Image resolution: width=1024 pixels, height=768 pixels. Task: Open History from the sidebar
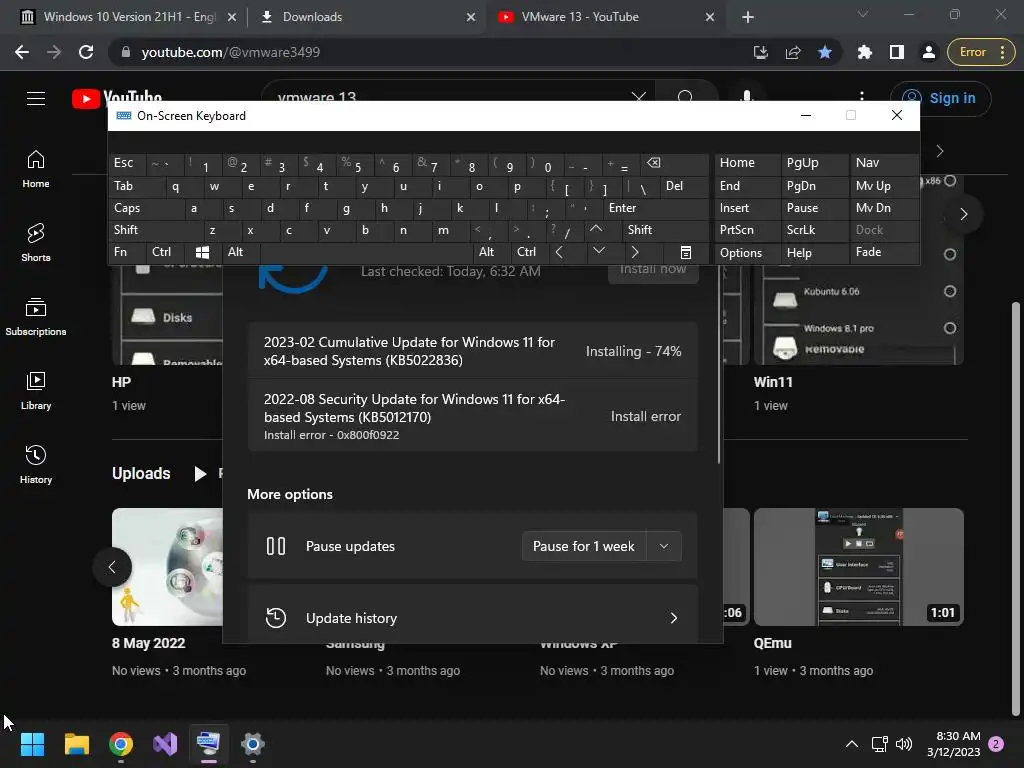pos(35,464)
